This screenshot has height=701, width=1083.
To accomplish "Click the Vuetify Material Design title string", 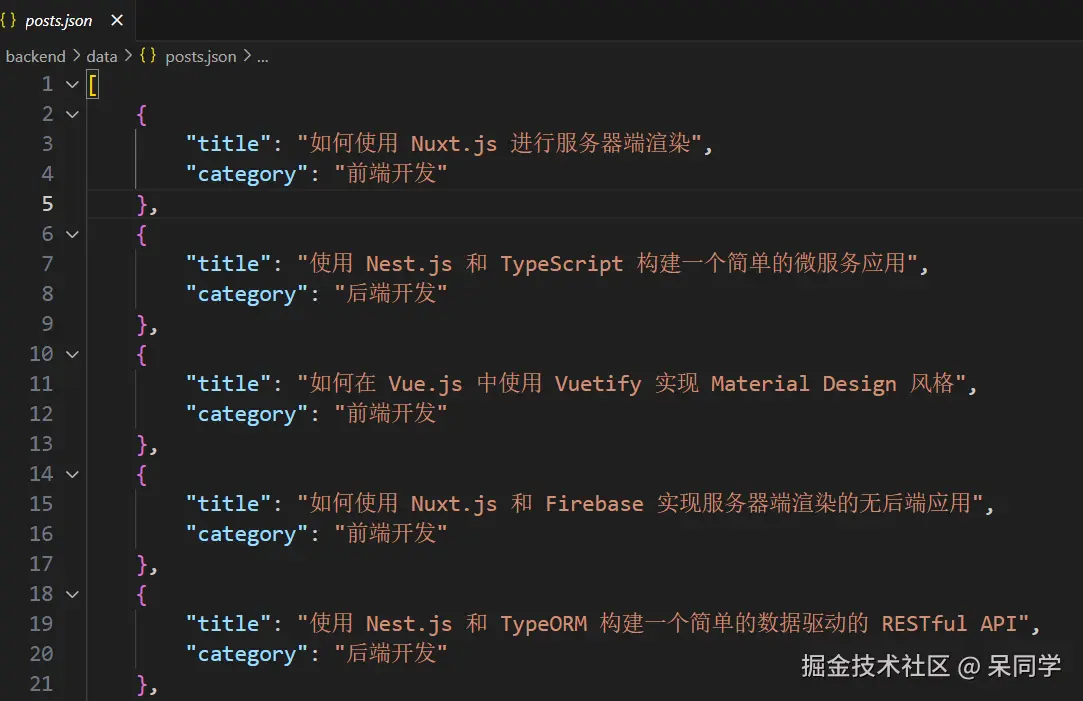I will coord(632,384).
